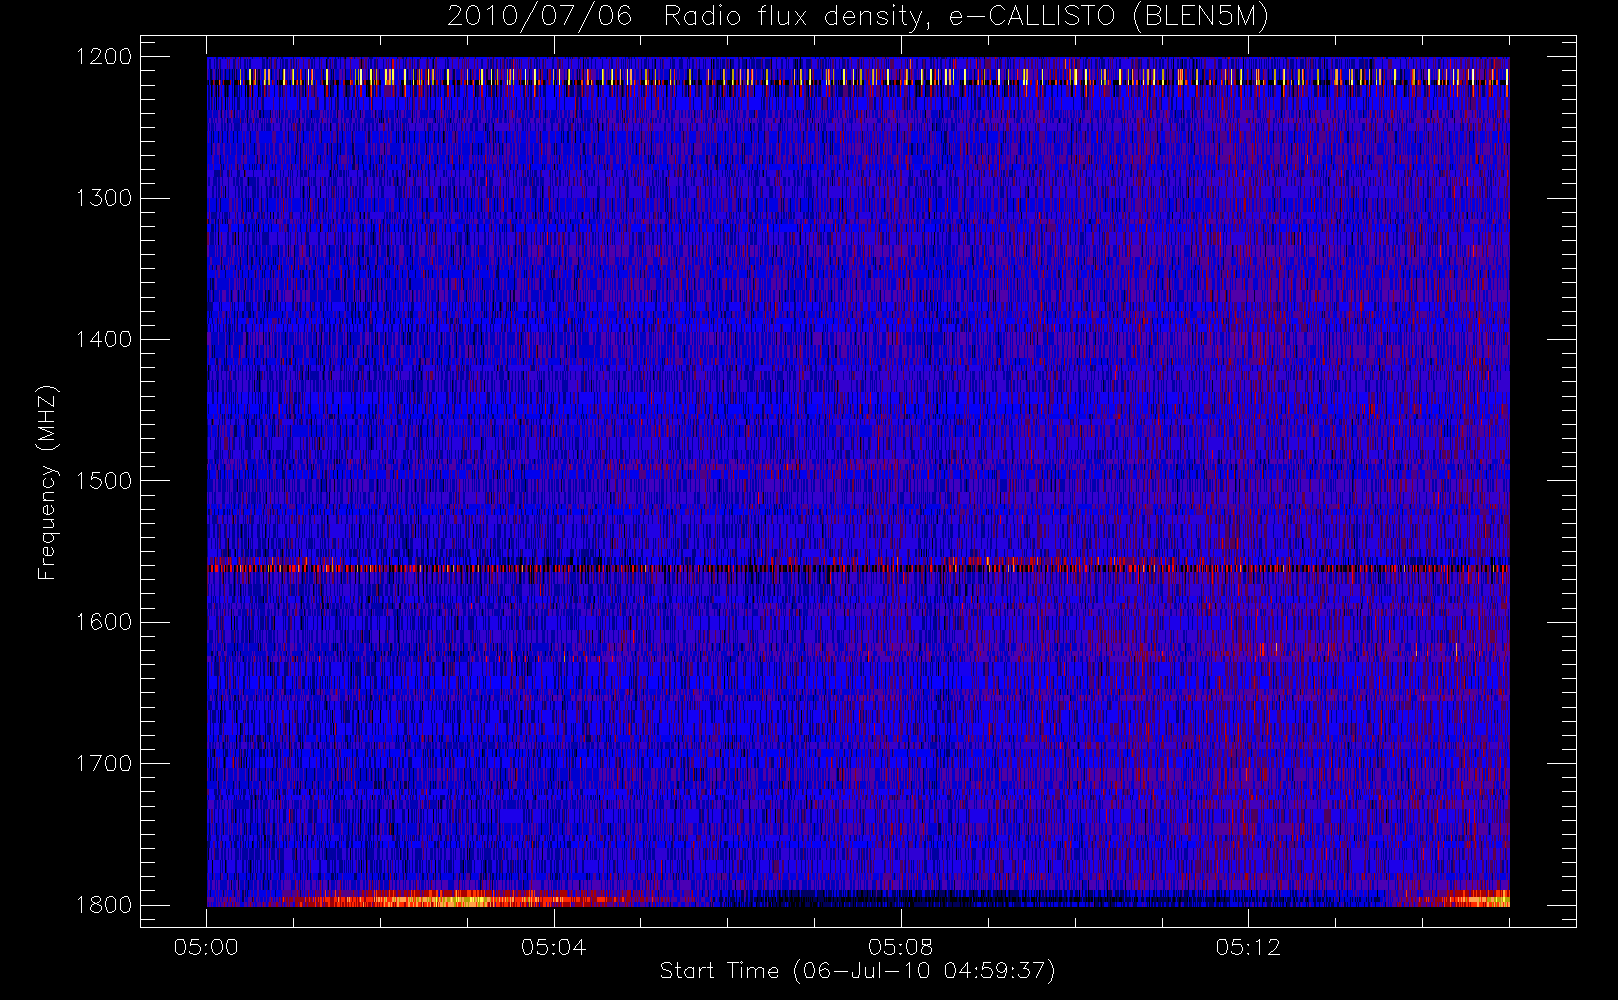Click the plot title 'Radio flux density, e-CALLISTO (BLEN5M)'
The image size is (1618, 1000).
tap(966, 16)
